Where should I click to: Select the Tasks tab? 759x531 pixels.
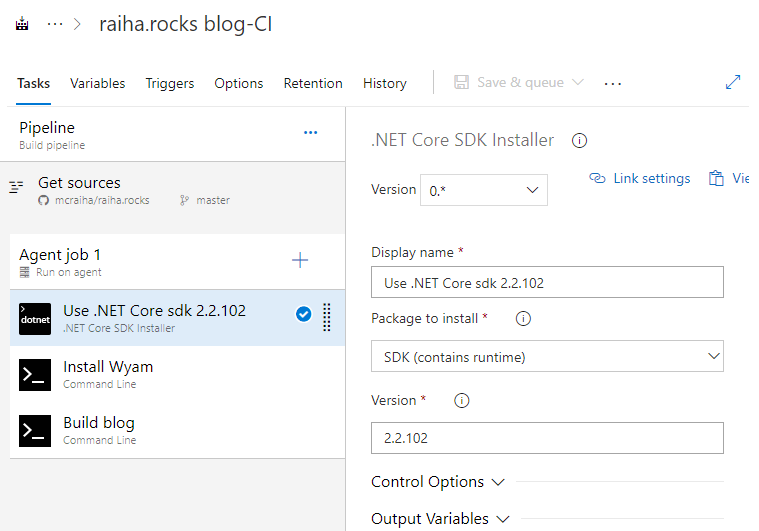[33, 83]
